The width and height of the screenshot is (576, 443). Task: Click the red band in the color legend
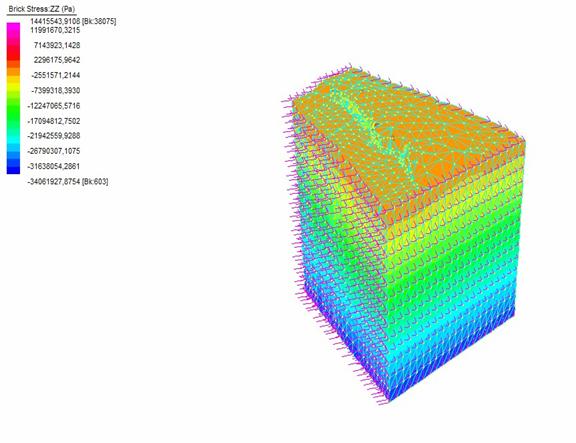(13, 56)
